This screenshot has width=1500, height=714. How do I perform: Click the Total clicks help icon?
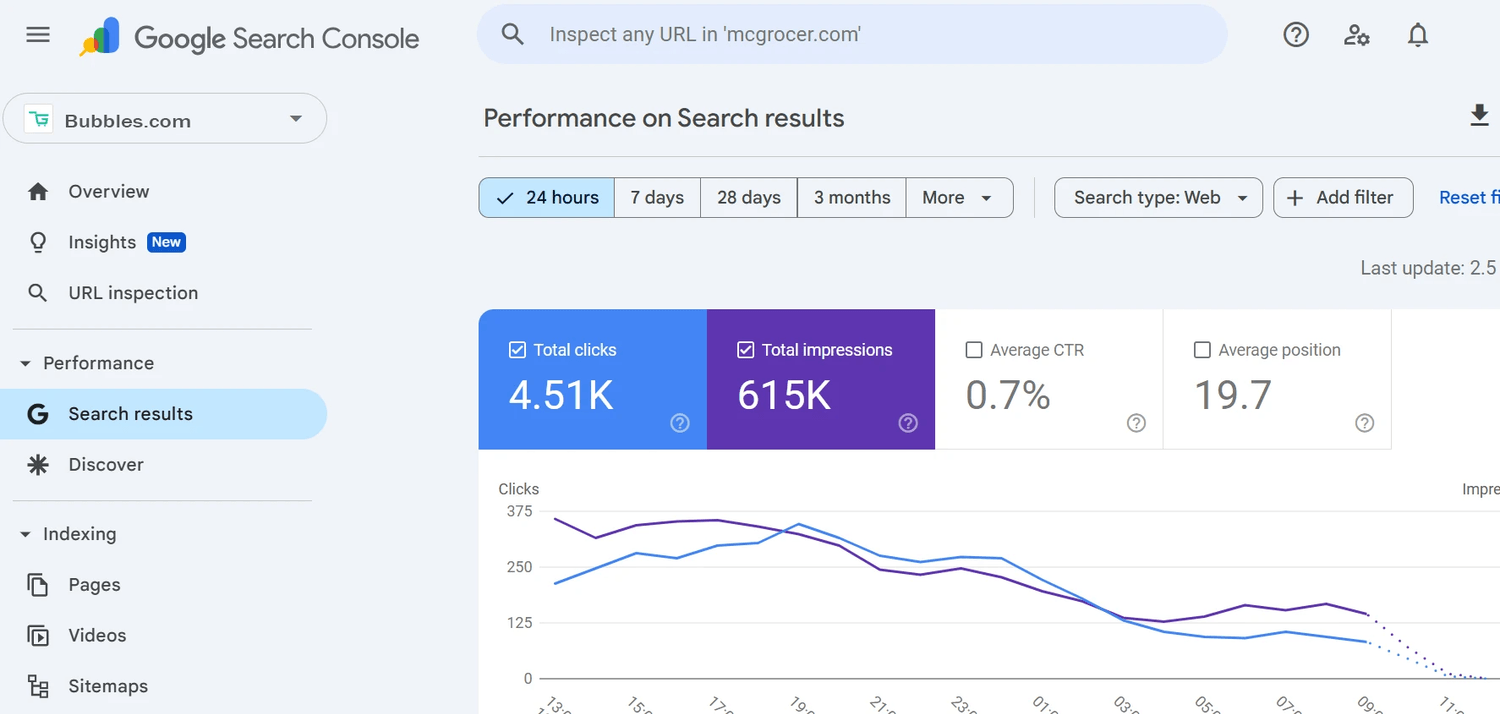click(x=680, y=423)
